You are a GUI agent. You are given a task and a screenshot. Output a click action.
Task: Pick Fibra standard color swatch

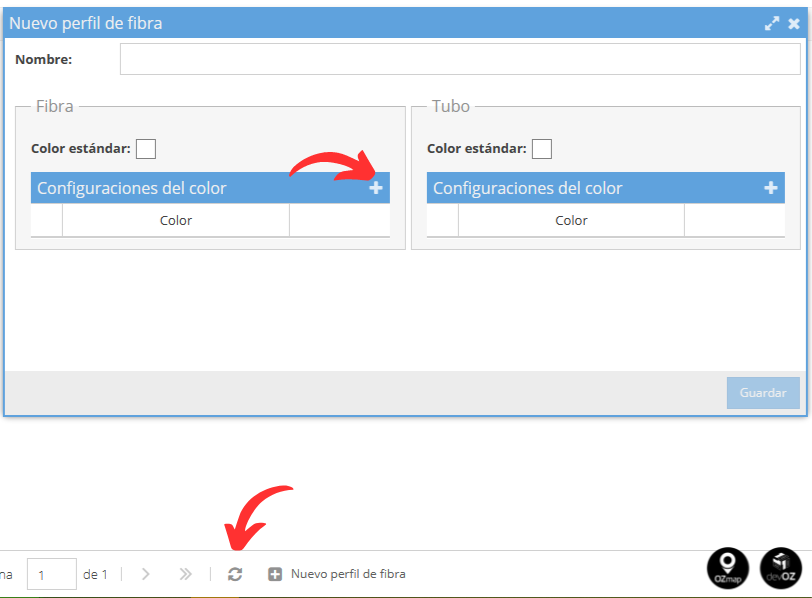click(x=146, y=149)
